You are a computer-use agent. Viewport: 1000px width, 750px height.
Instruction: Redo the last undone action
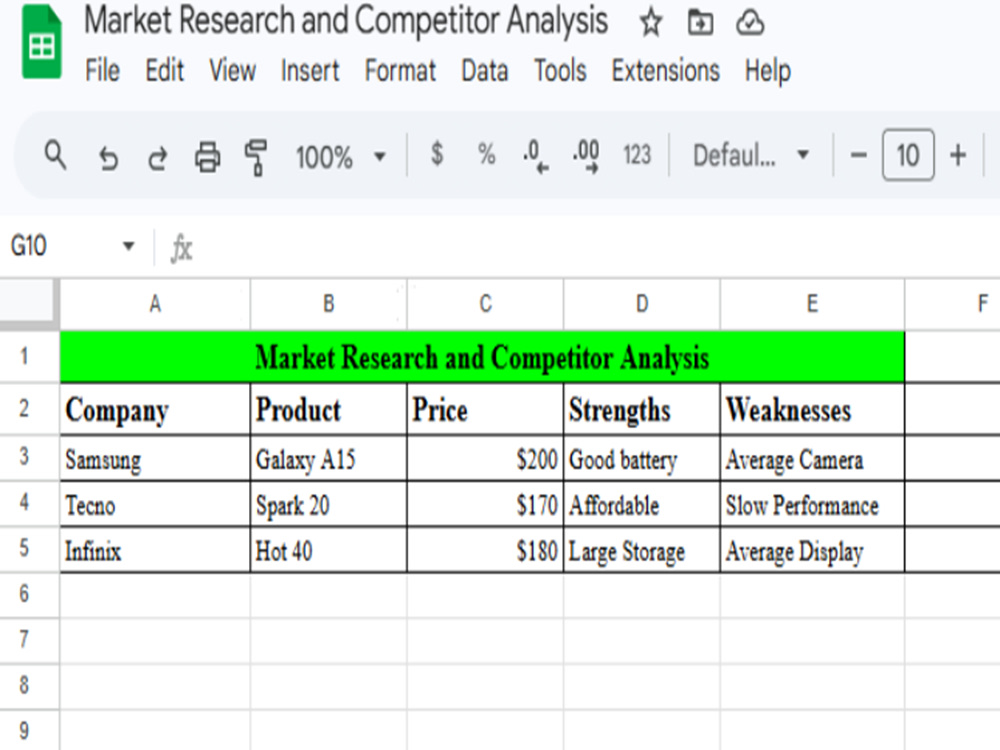(x=158, y=157)
